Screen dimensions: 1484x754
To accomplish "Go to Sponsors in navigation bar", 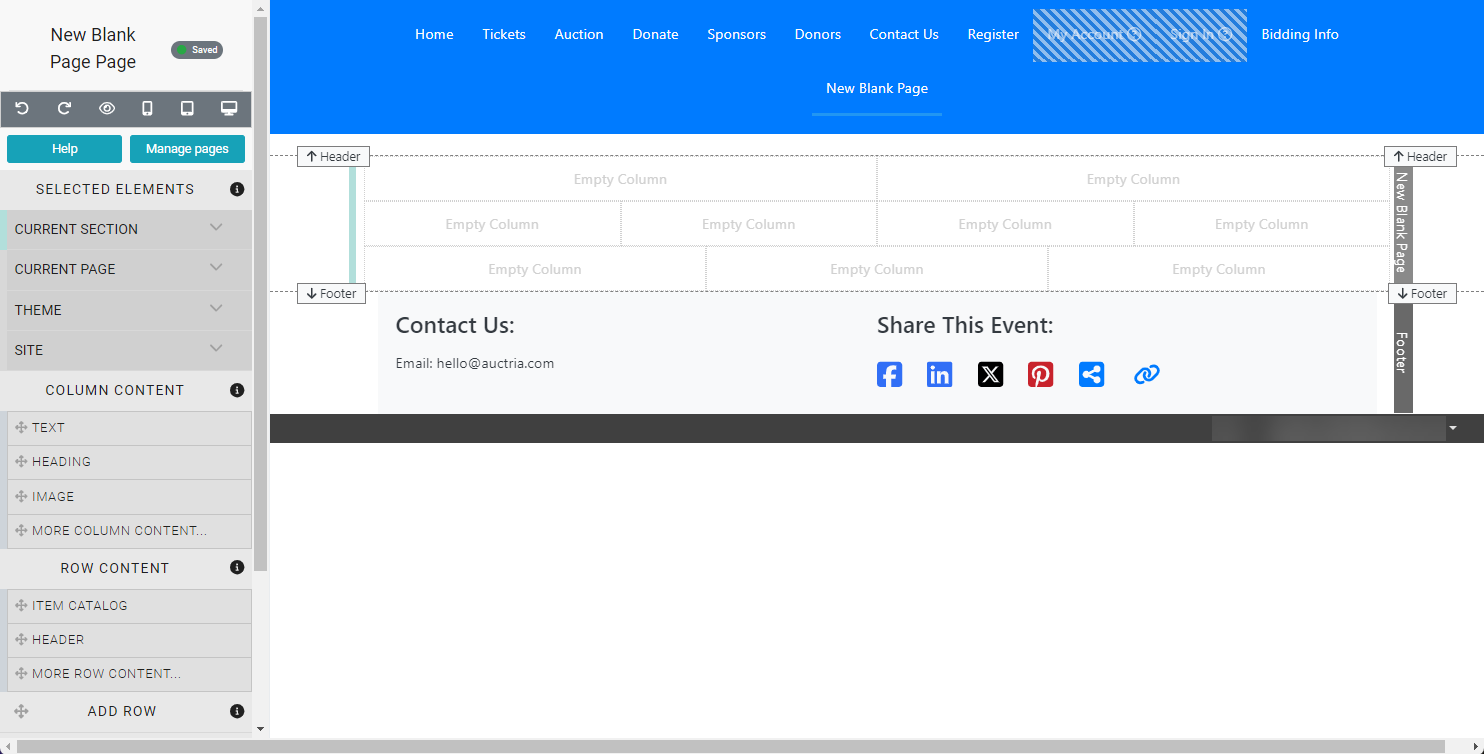I will point(736,34).
